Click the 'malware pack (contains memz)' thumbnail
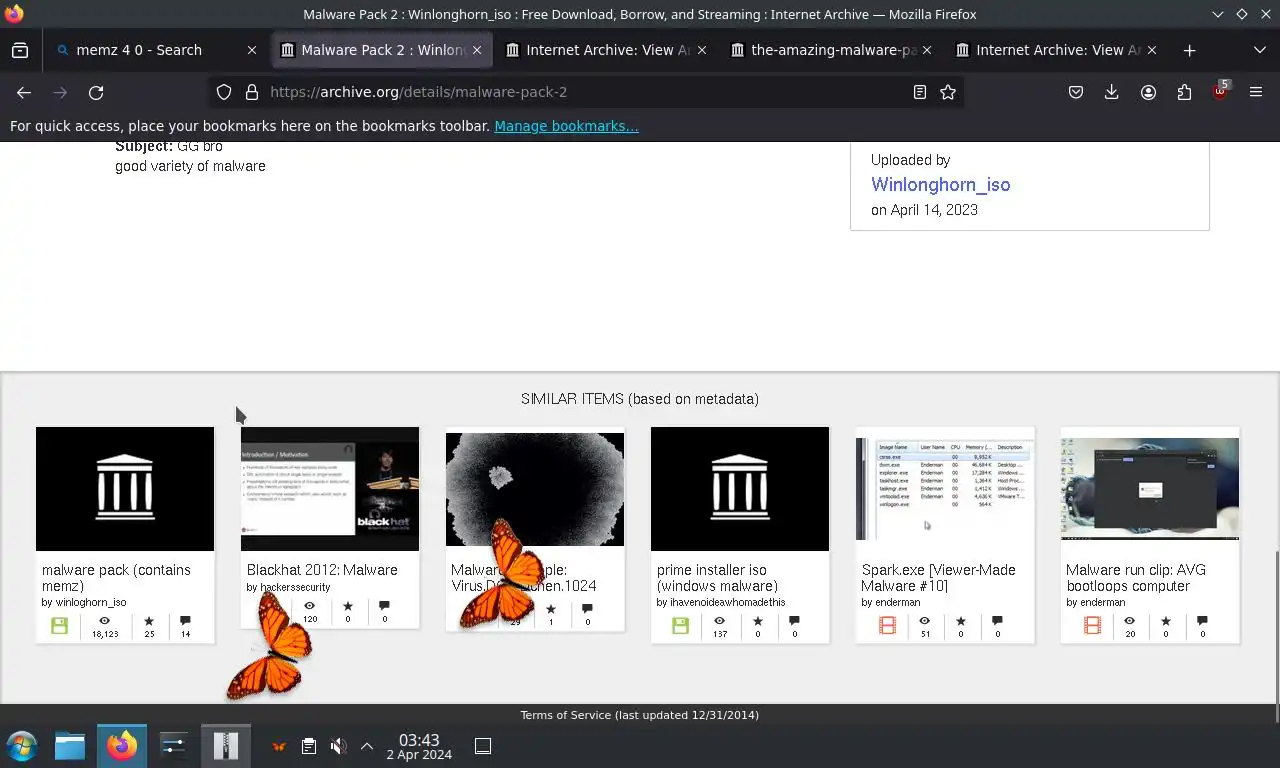This screenshot has width=1280, height=768. click(x=125, y=489)
